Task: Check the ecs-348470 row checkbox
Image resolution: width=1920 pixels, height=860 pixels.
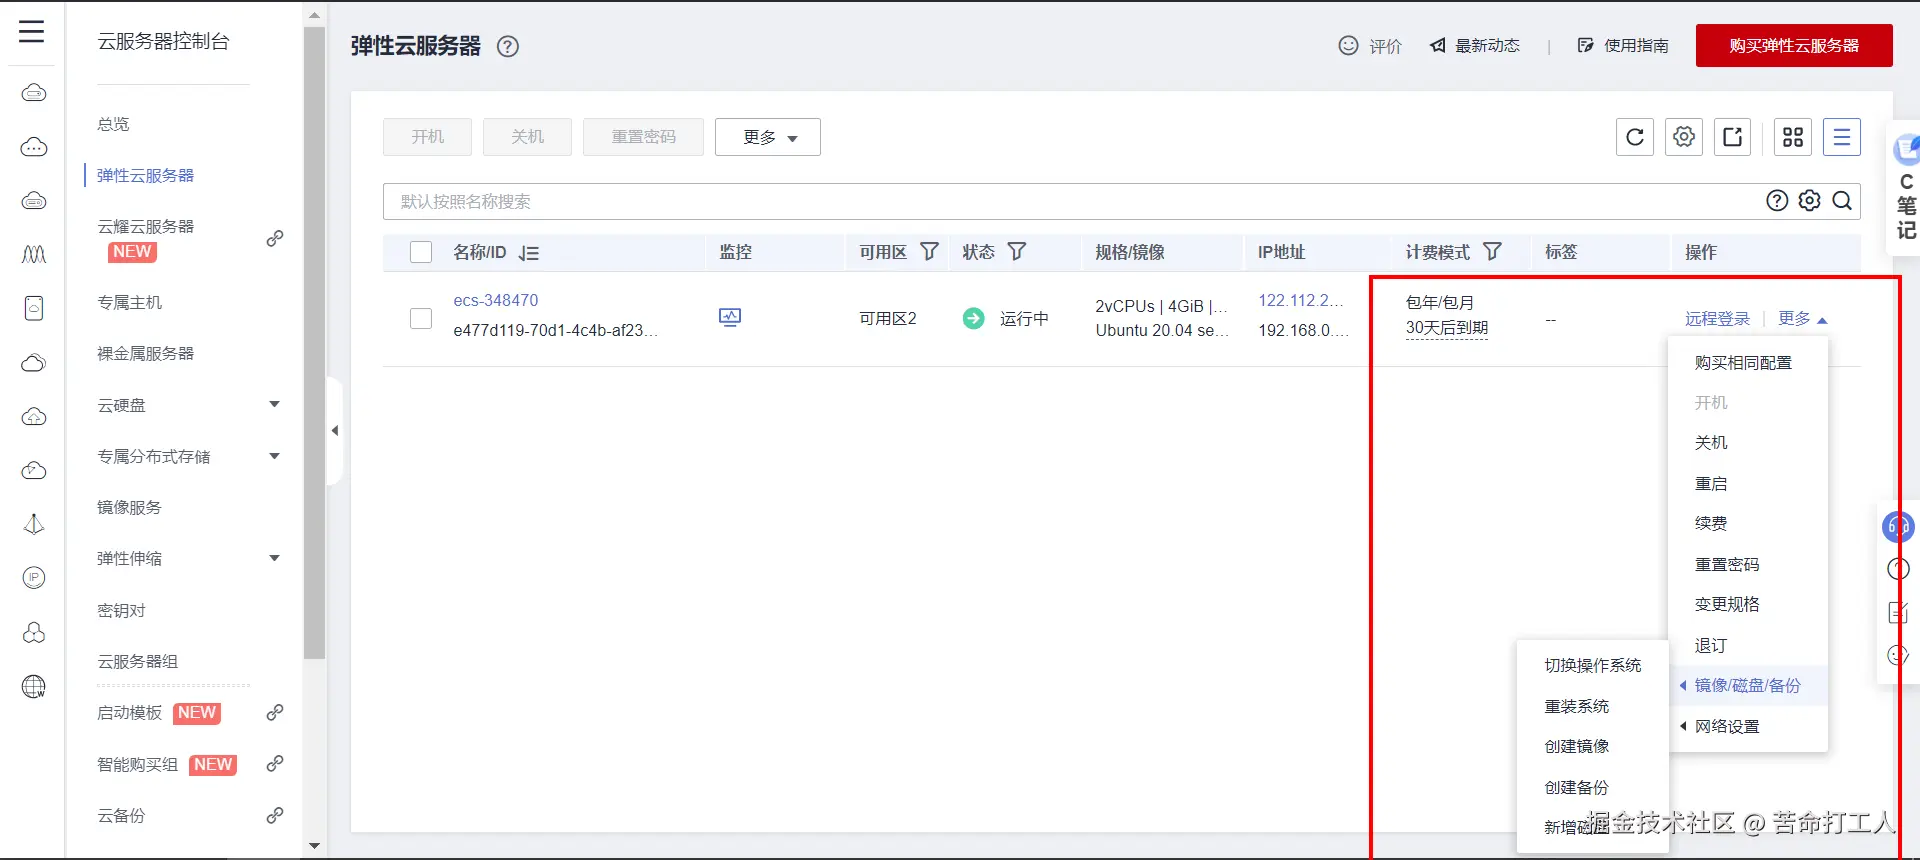Action: point(421,318)
